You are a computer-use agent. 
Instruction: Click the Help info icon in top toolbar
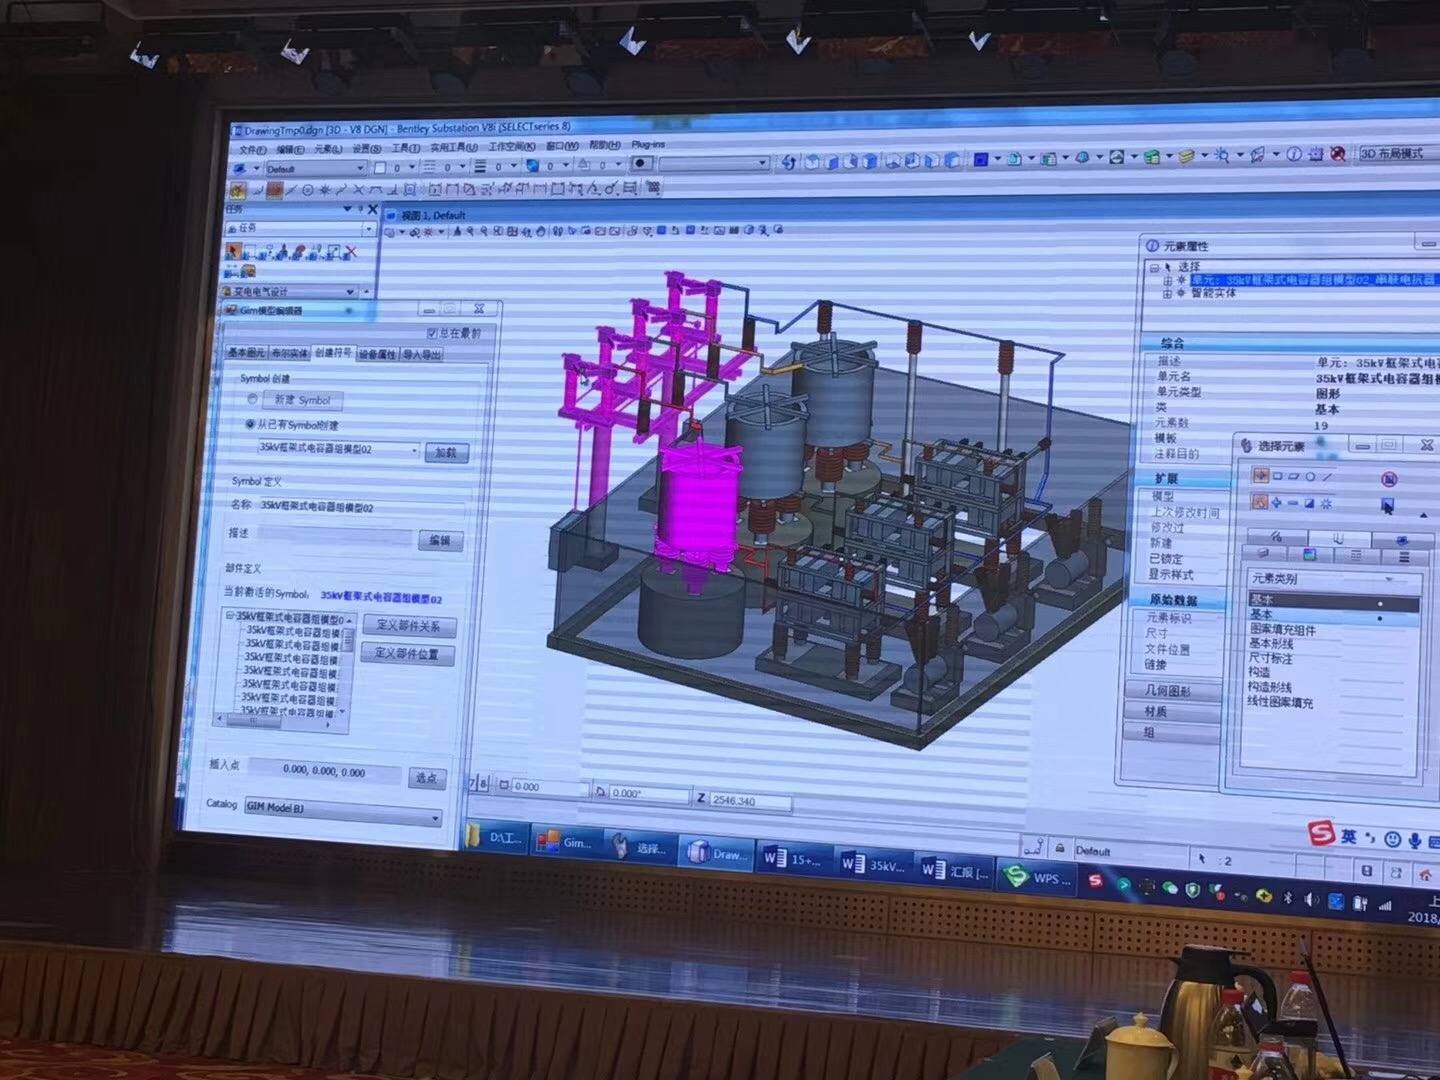(x=1293, y=154)
